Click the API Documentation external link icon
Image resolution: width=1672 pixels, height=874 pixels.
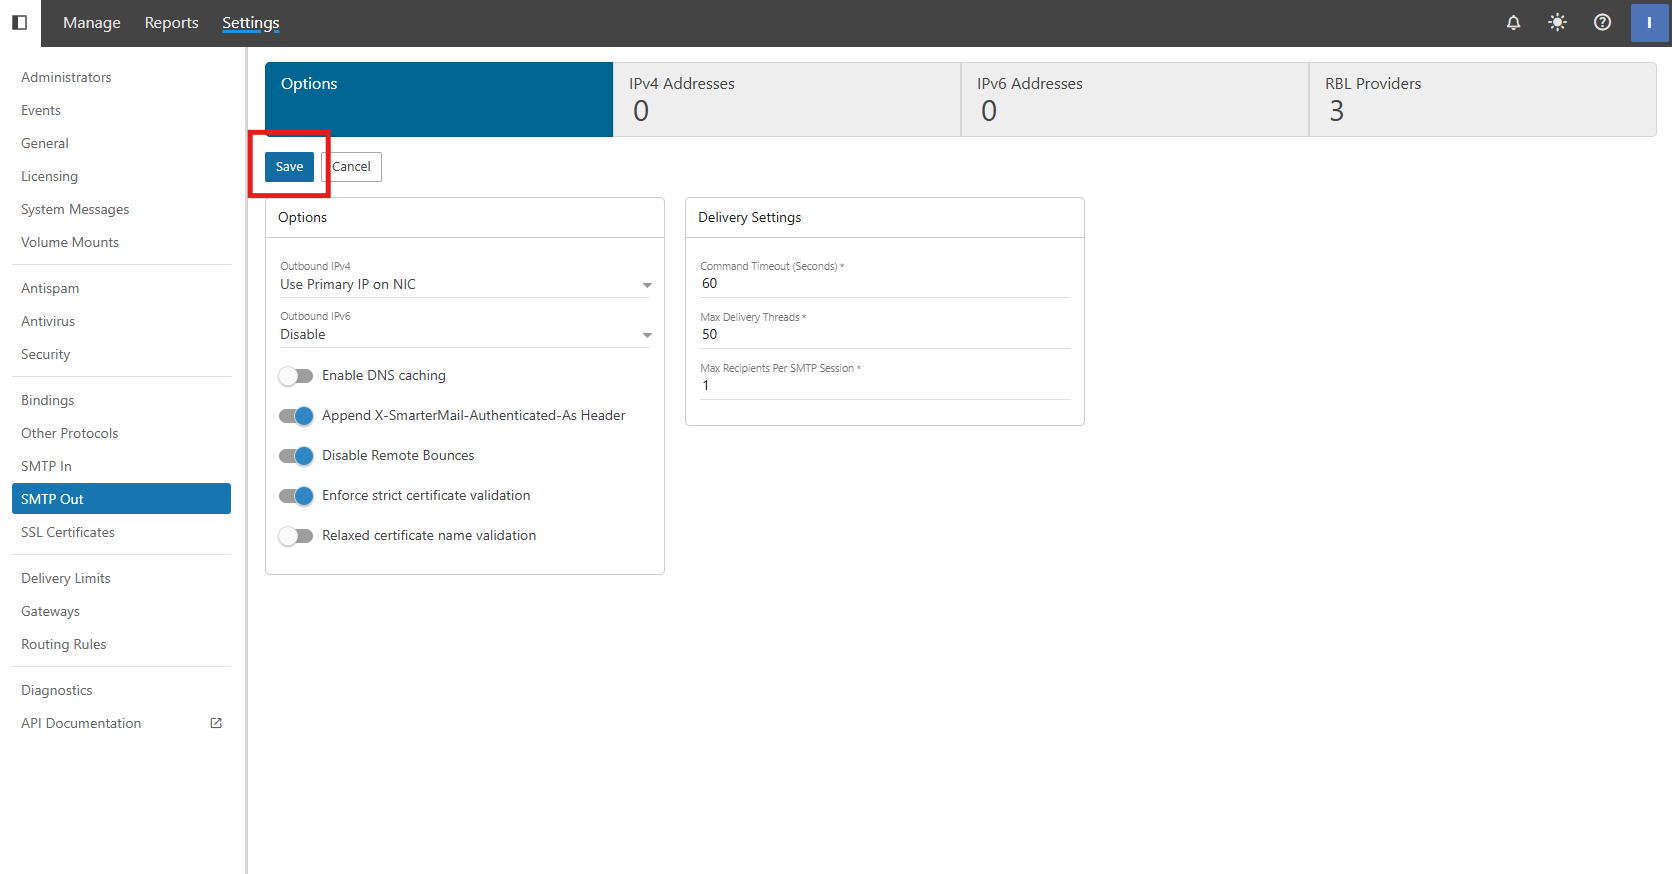216,723
